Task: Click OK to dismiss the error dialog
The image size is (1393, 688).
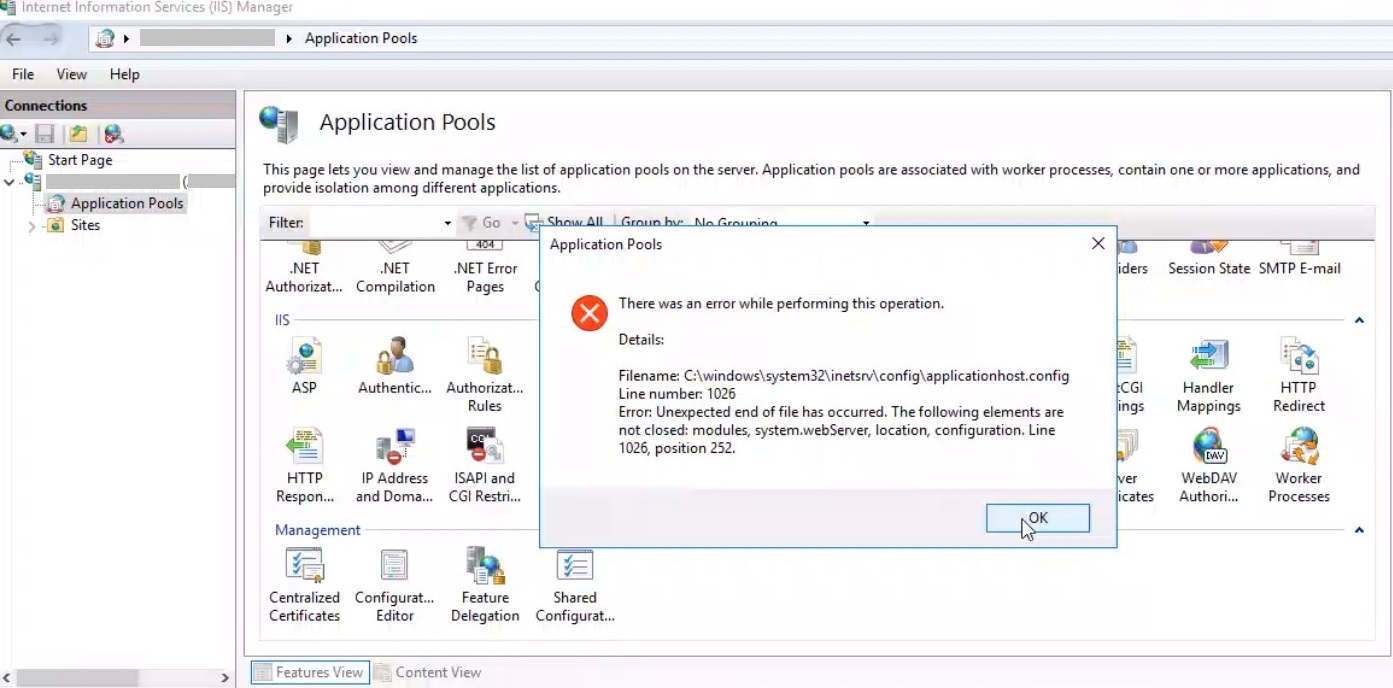Action: (1037, 518)
